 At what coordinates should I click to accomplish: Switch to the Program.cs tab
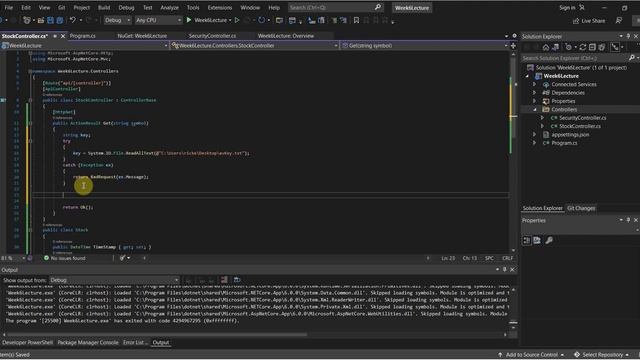[x=82, y=36]
